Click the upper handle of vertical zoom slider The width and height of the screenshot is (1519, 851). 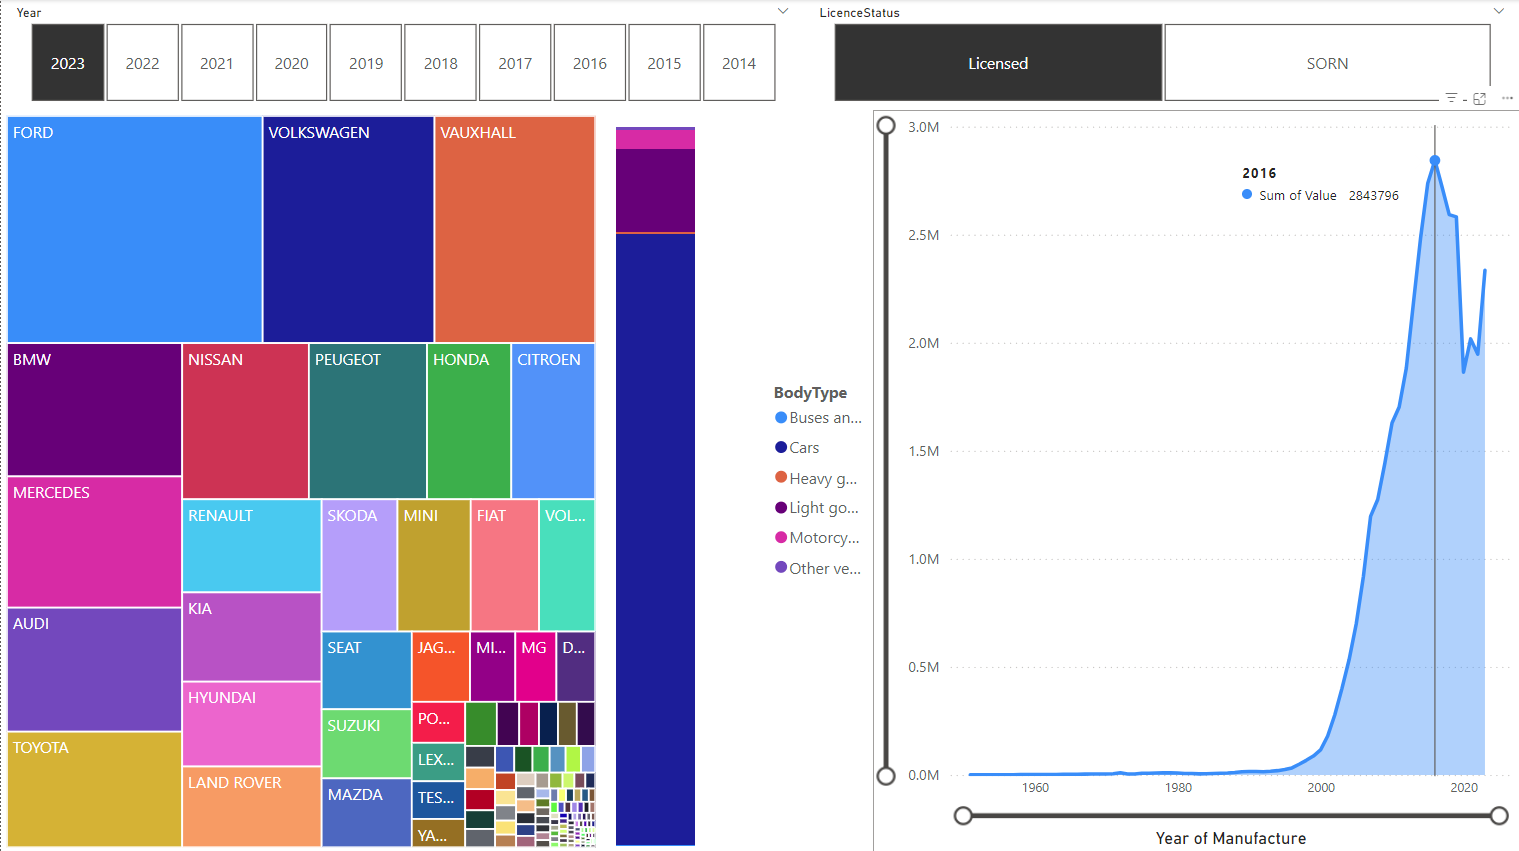[886, 126]
